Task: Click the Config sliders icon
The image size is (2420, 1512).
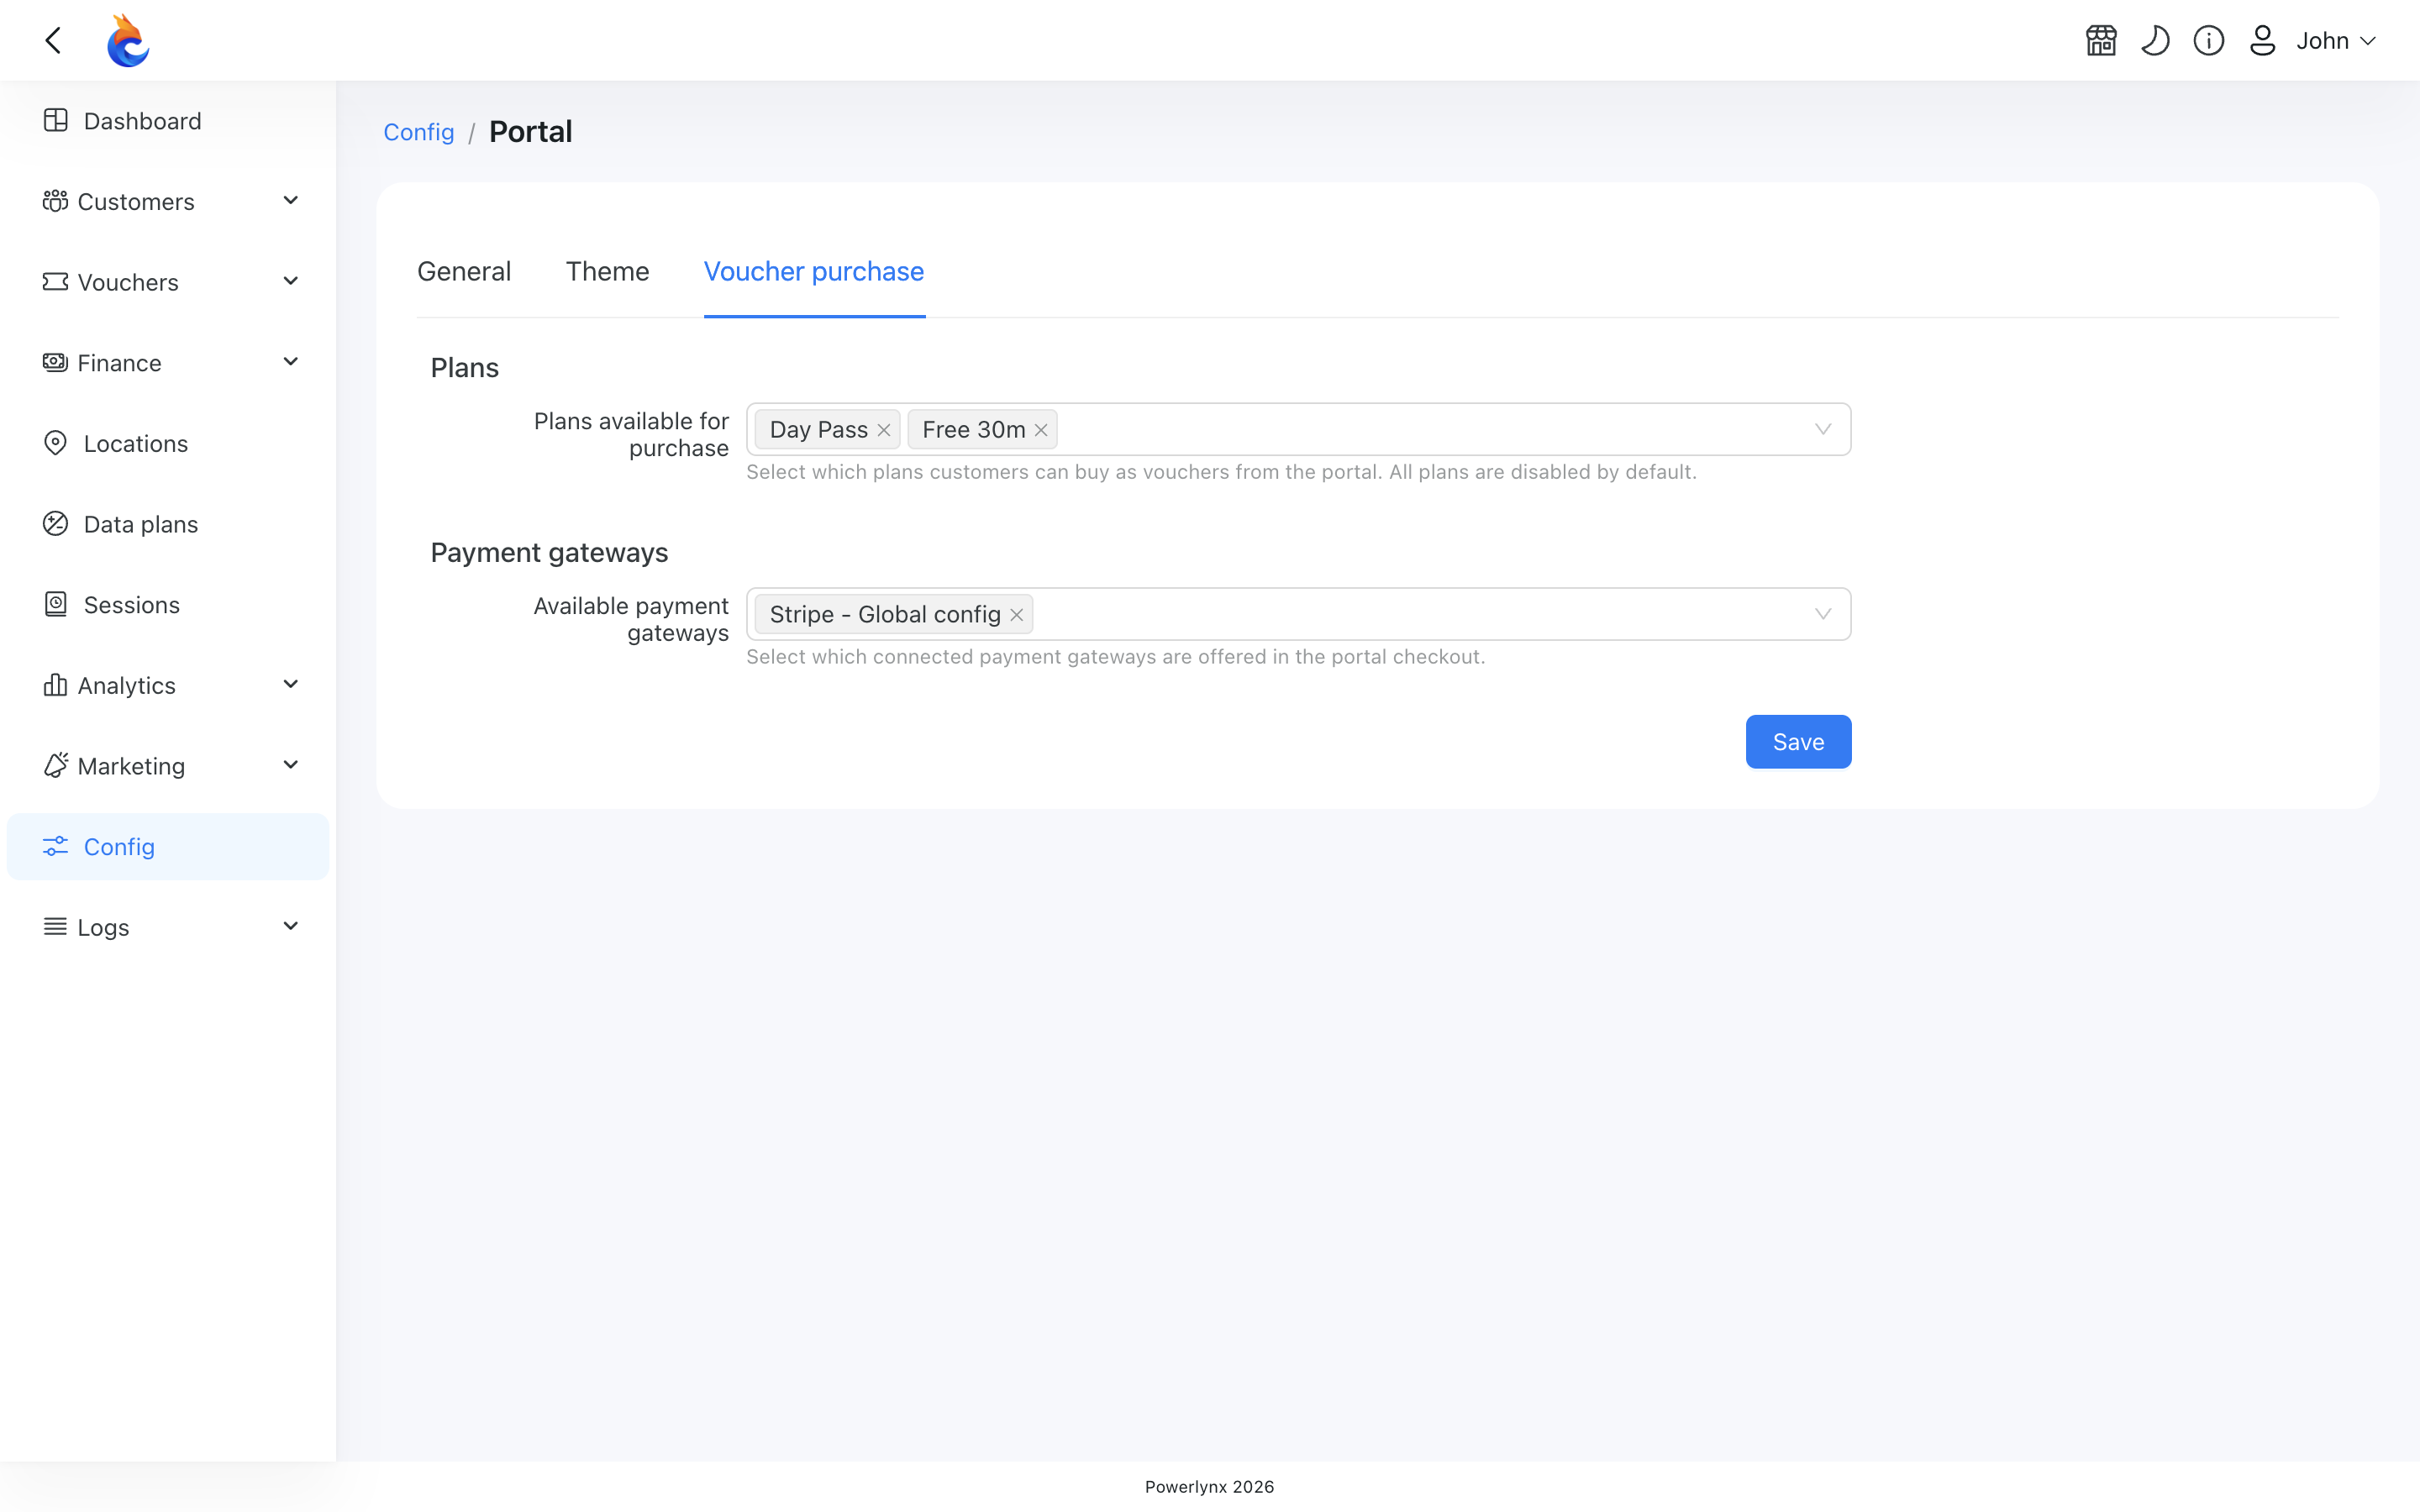Action: point(56,846)
